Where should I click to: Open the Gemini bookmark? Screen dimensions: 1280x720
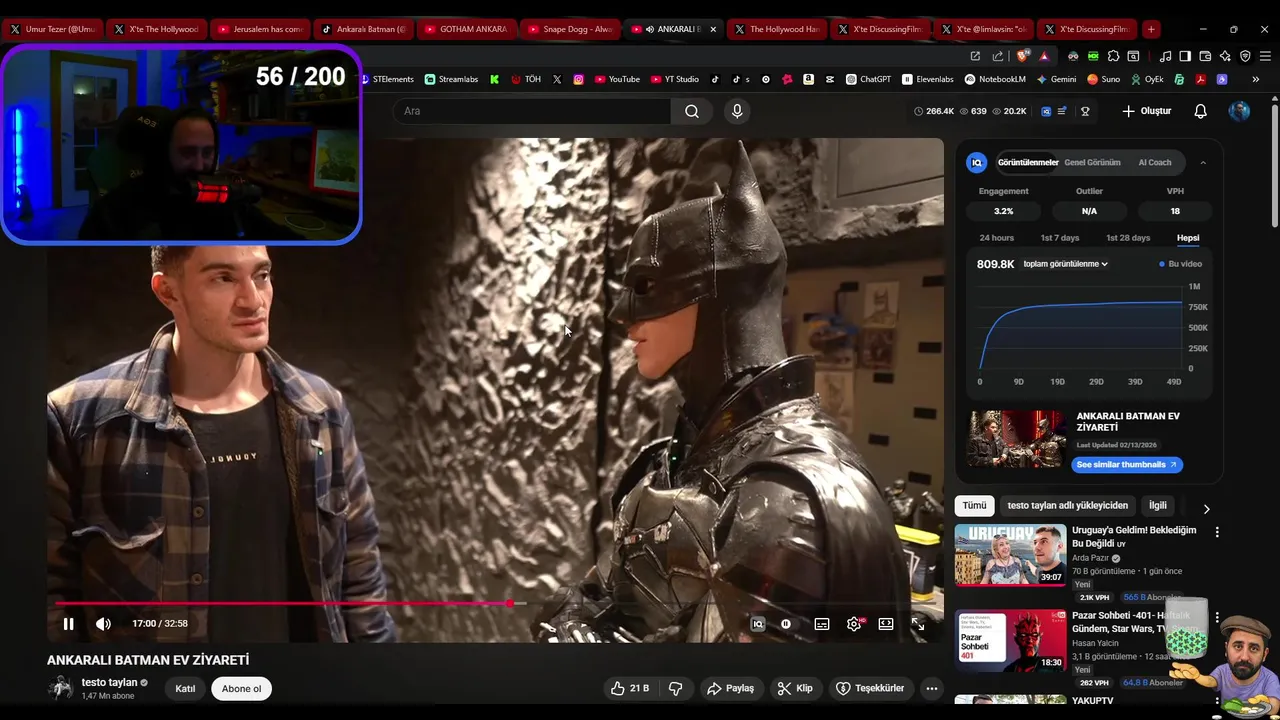[x=1056, y=79]
